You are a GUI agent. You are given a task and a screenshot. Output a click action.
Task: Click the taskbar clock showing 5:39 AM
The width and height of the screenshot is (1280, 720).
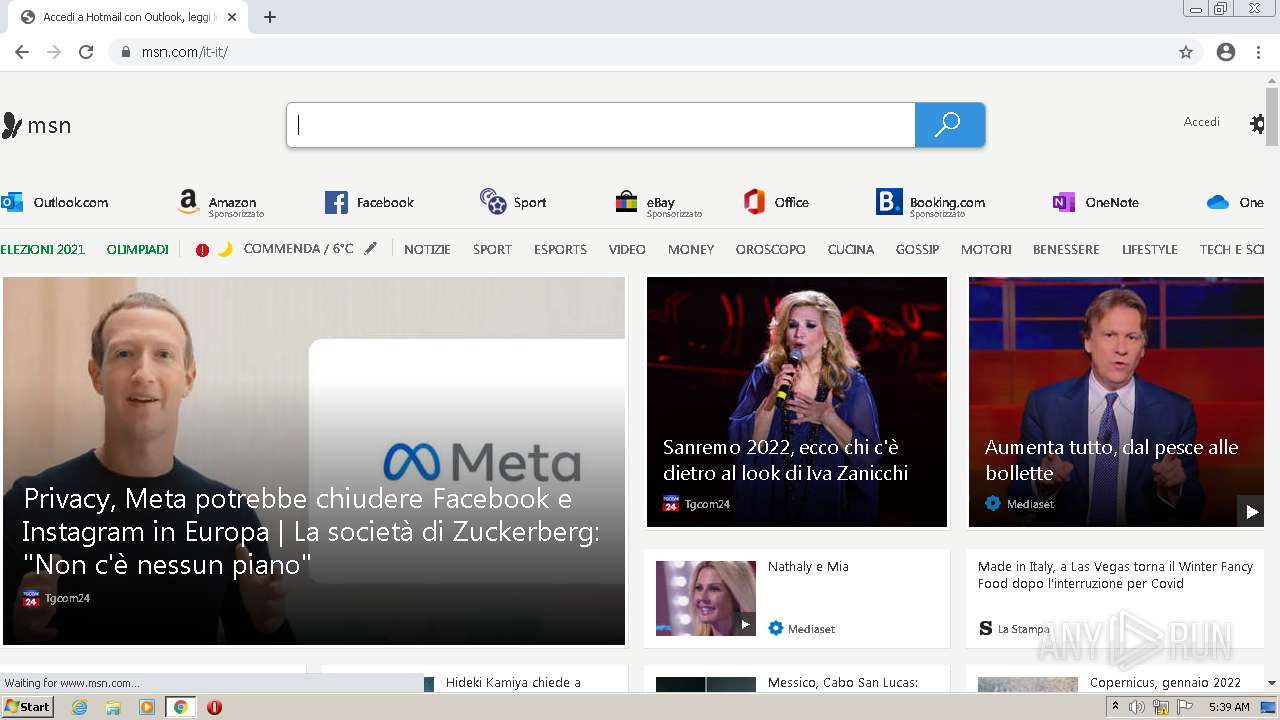[x=1229, y=707]
